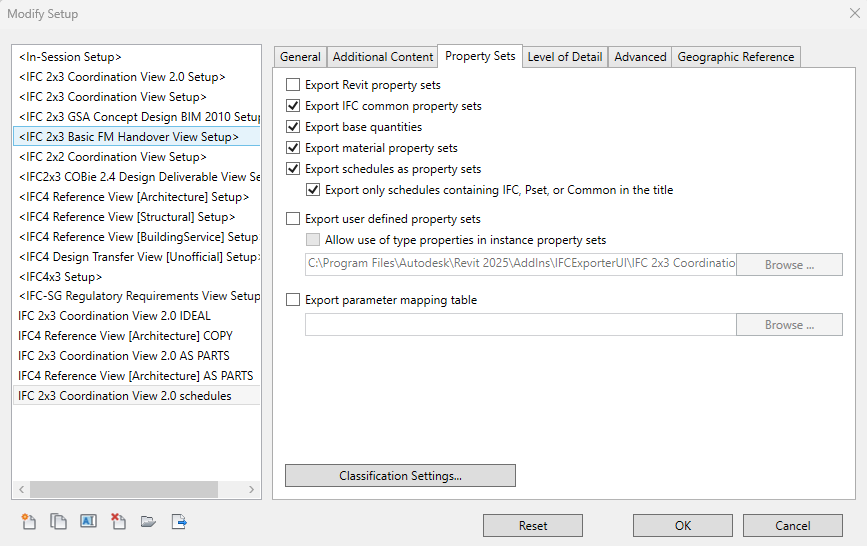This screenshot has width=867, height=546.
Task: Tick Export user defined property sets
Action: point(293,219)
